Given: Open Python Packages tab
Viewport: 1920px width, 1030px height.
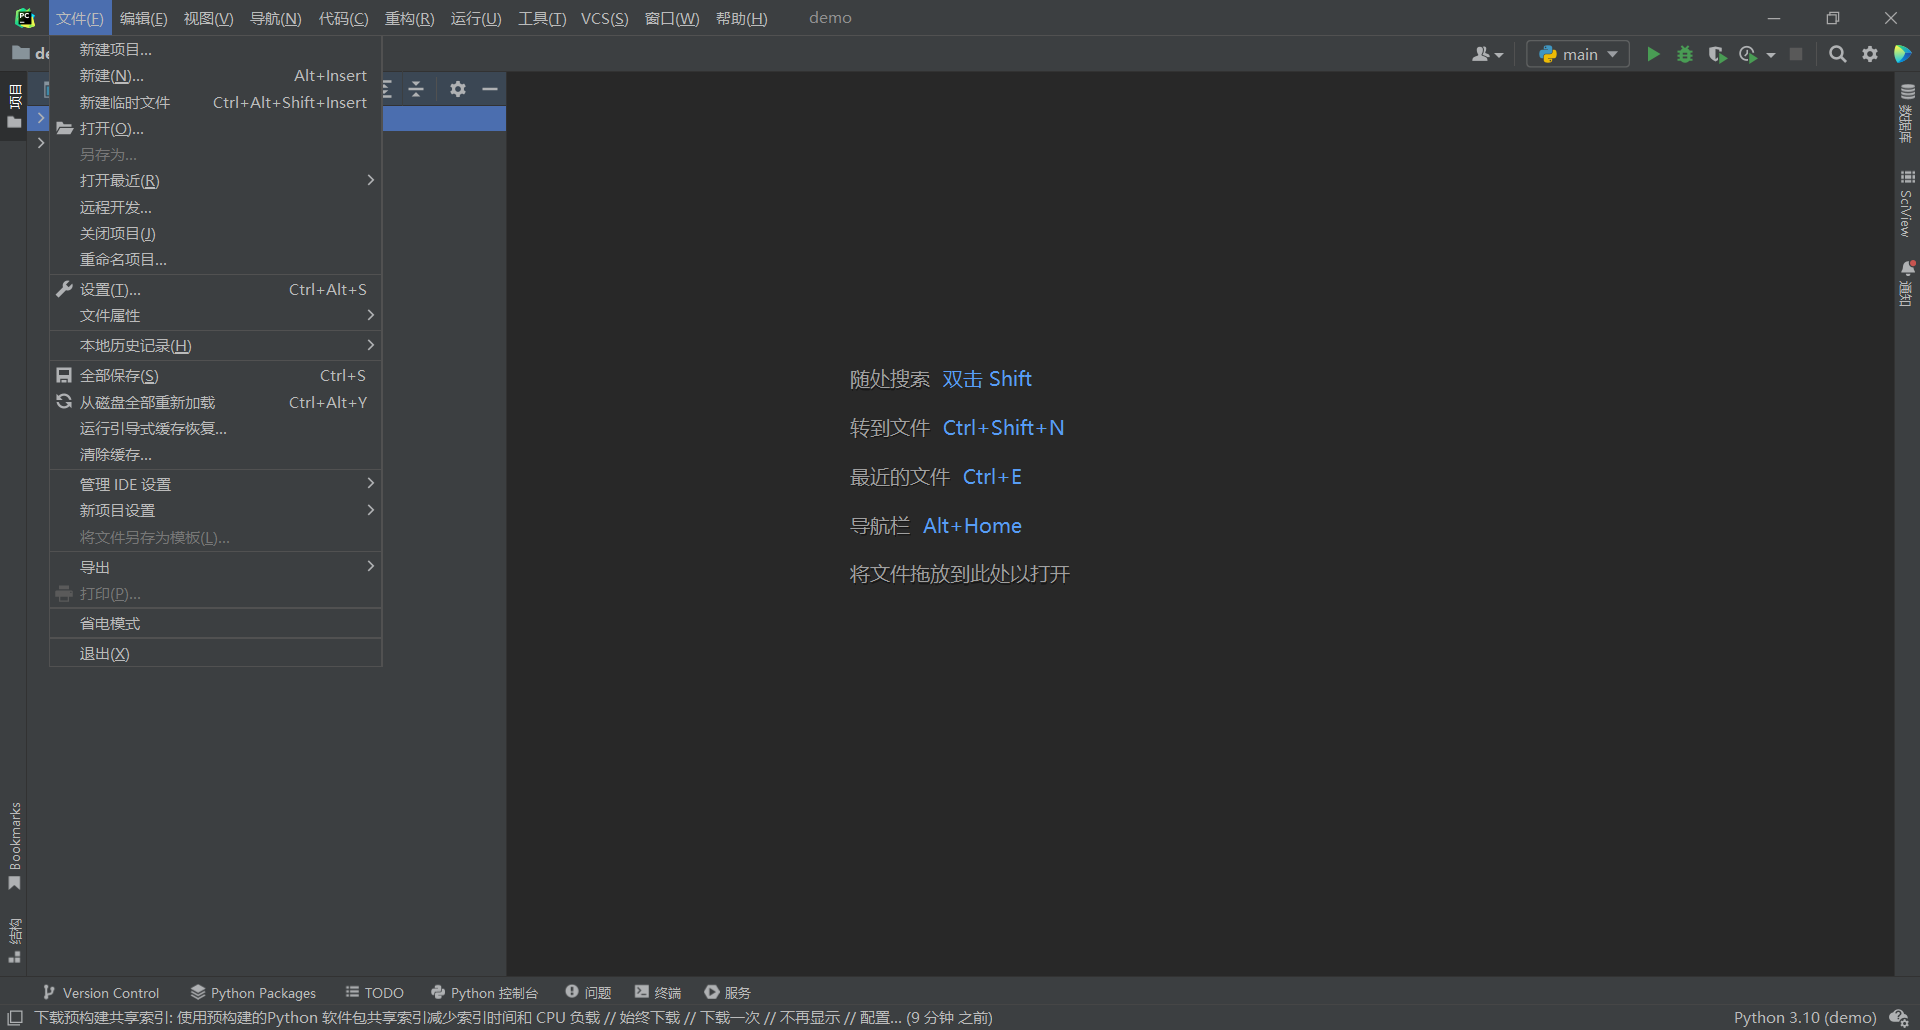Looking at the screenshot, I should pyautogui.click(x=253, y=992).
